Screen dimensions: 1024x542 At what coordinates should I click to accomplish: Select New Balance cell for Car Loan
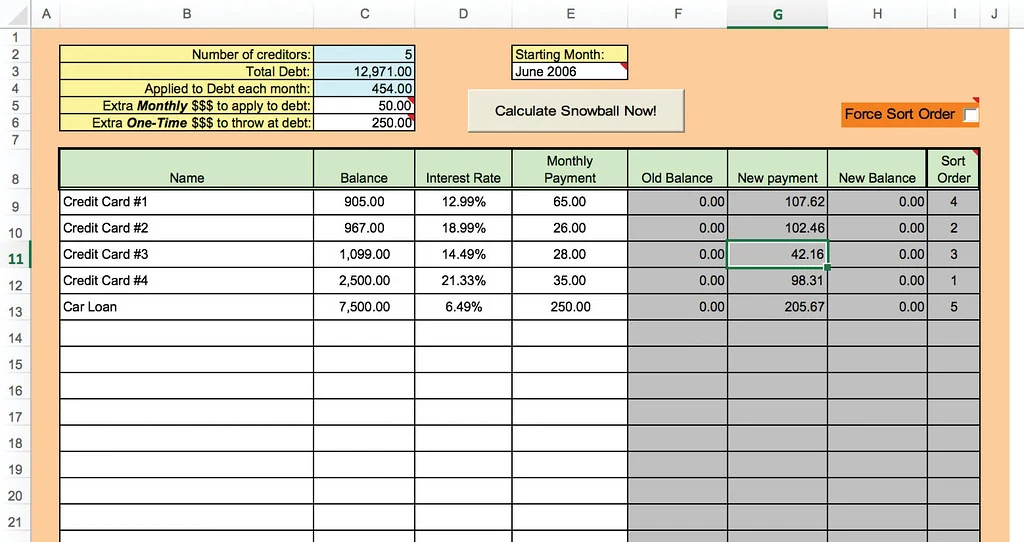(x=877, y=306)
